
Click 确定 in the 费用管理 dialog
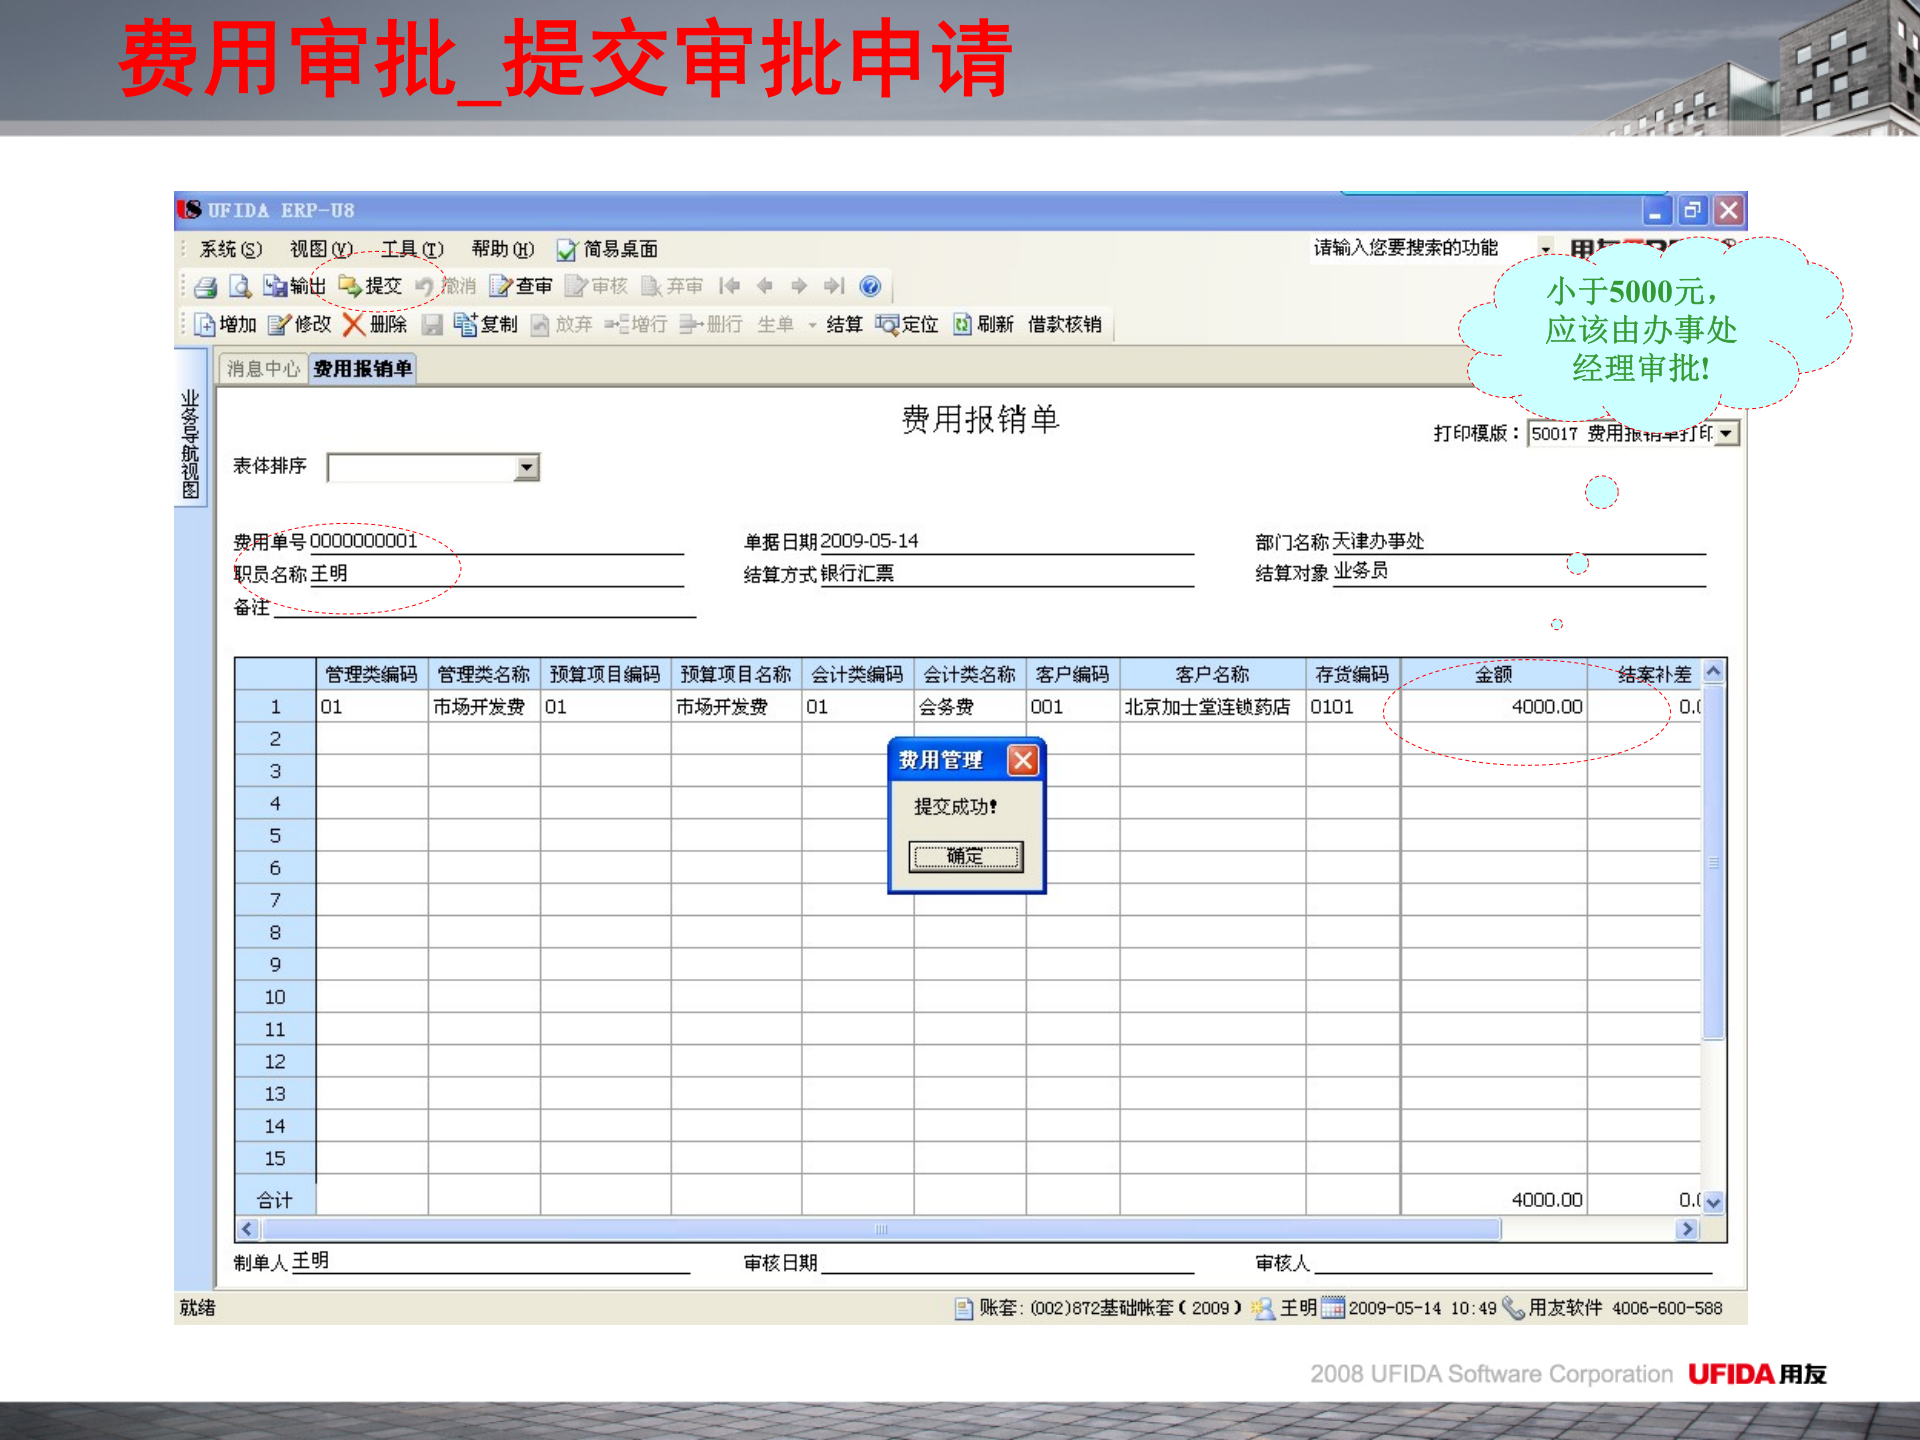[964, 856]
